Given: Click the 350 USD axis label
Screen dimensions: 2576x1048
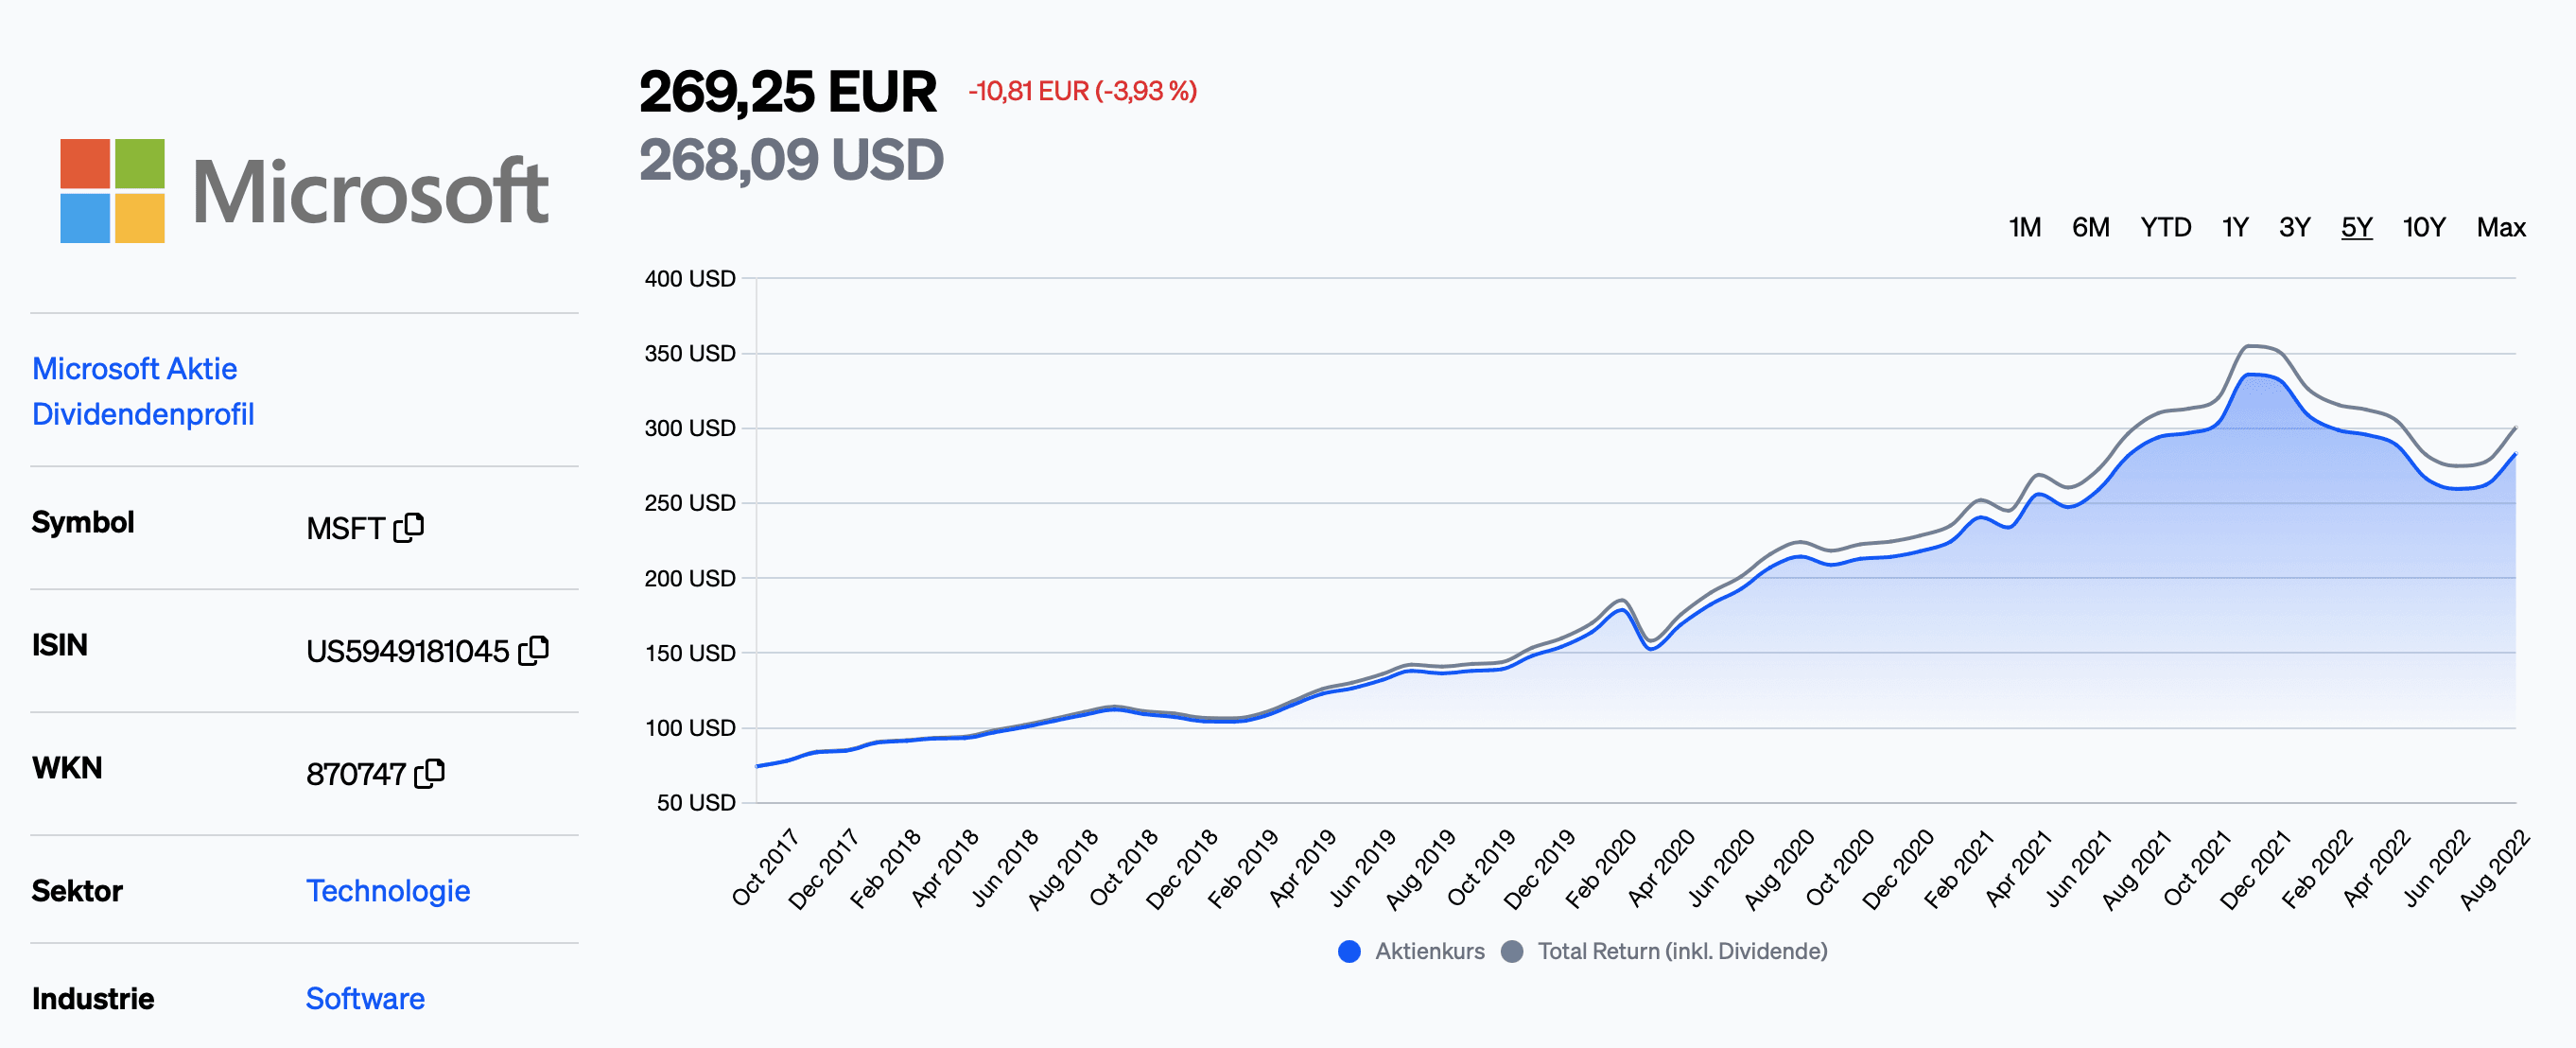Looking at the screenshot, I should click(690, 353).
